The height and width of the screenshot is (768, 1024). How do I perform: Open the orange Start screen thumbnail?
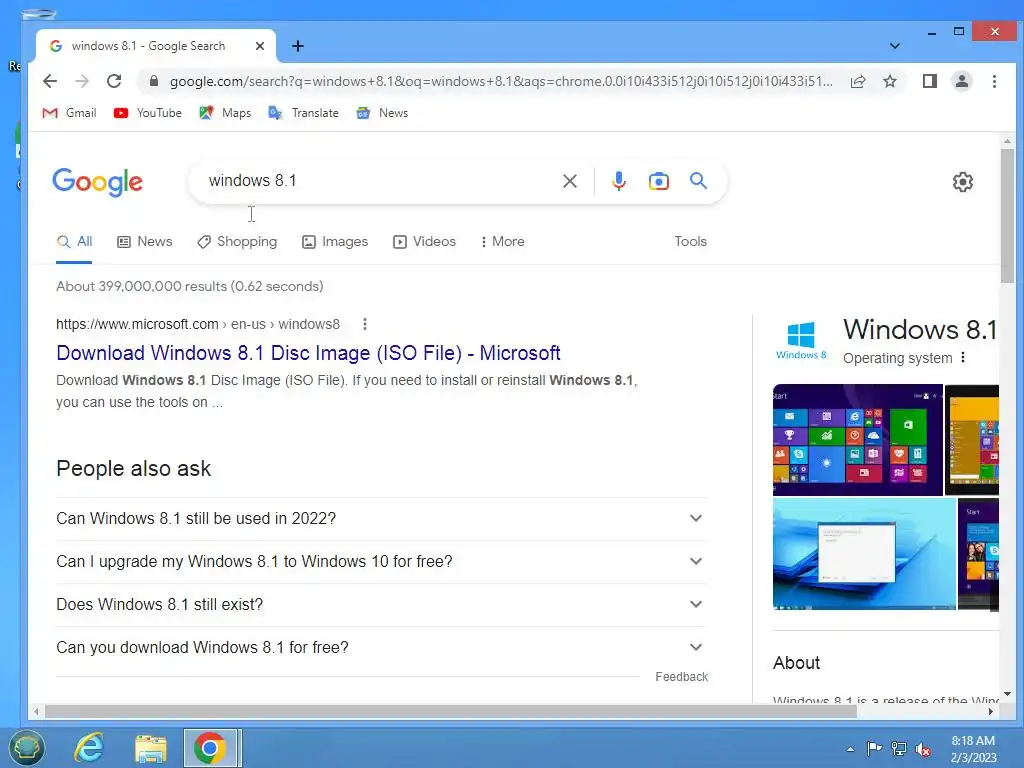point(972,440)
